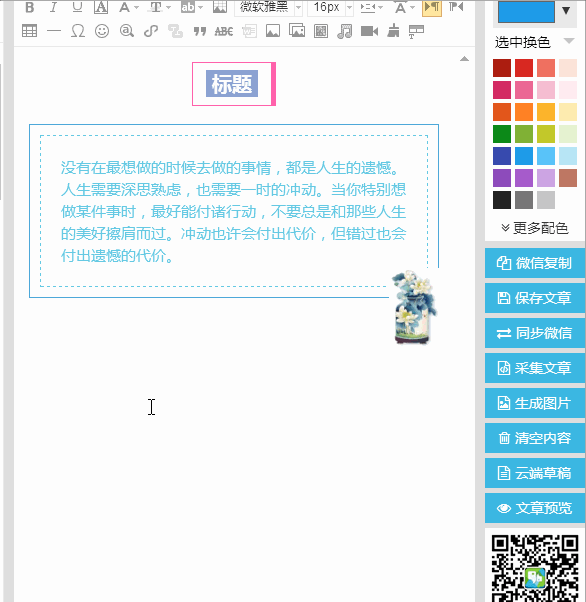Viewport: 586px width, 602px height.
Task: Click the text background 'ab' highlight icon
Action: 188,7
